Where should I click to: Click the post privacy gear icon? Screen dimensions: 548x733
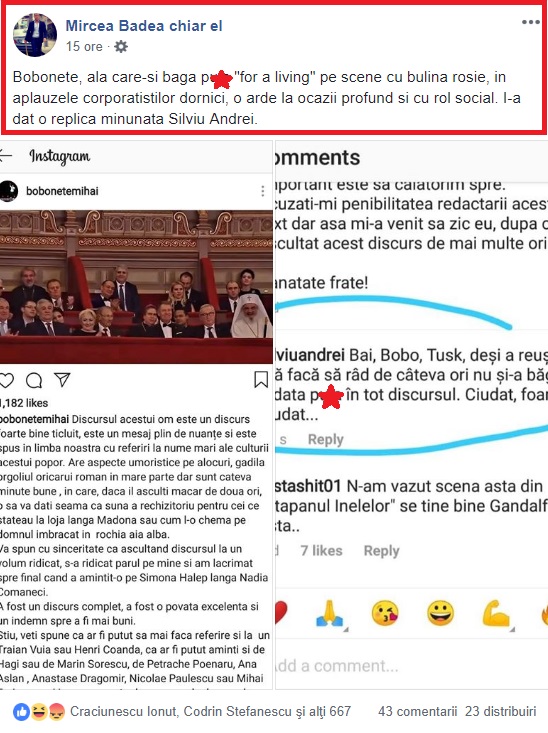(x=121, y=47)
